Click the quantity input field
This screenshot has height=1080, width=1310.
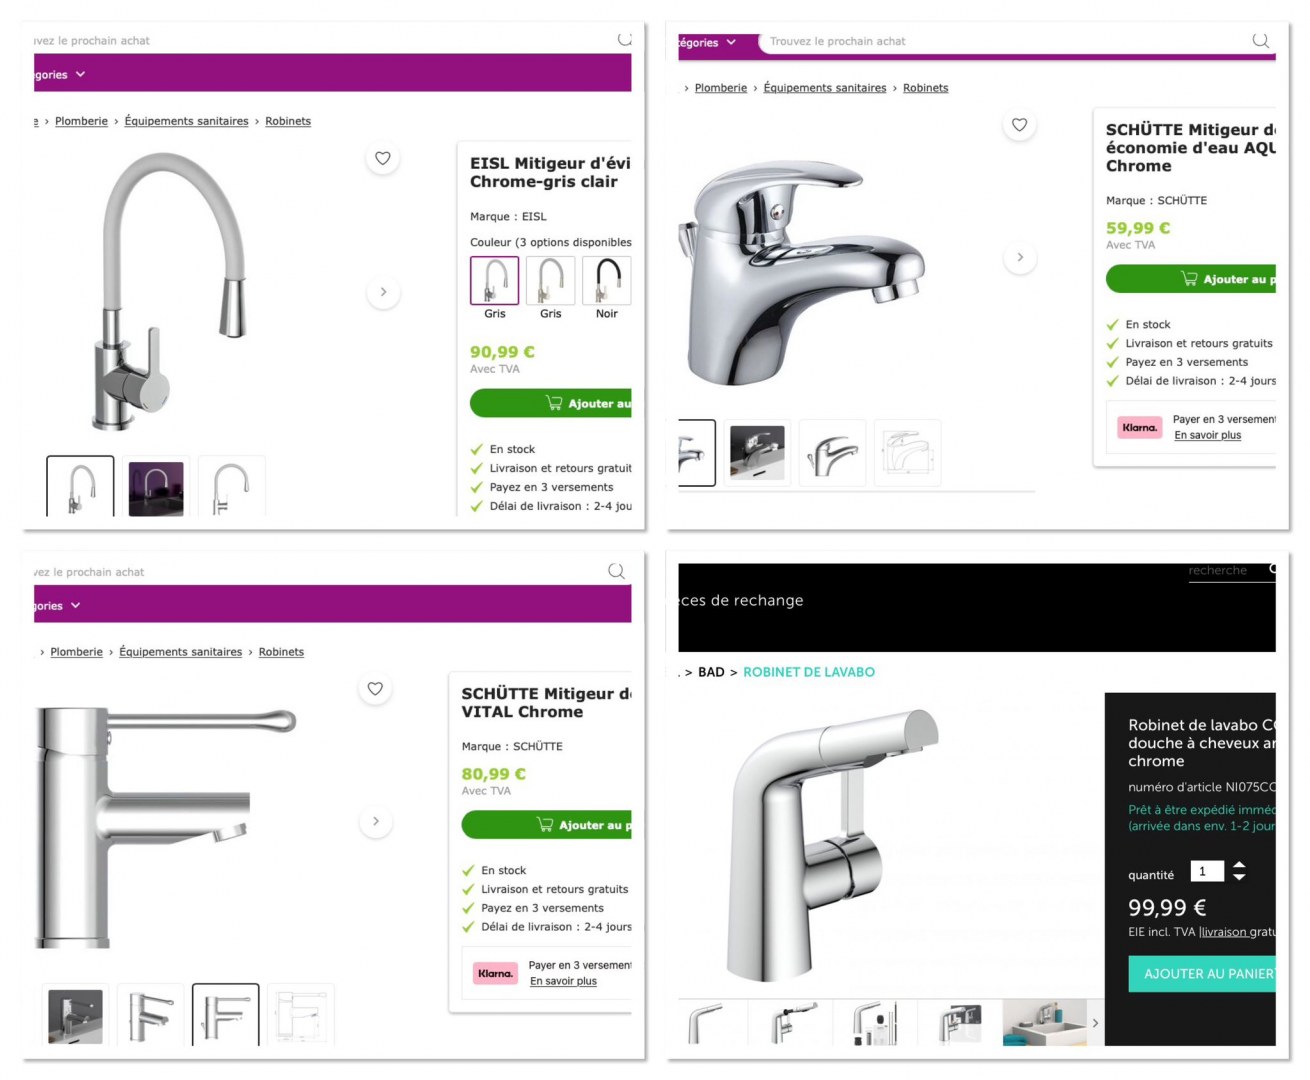[1207, 871]
